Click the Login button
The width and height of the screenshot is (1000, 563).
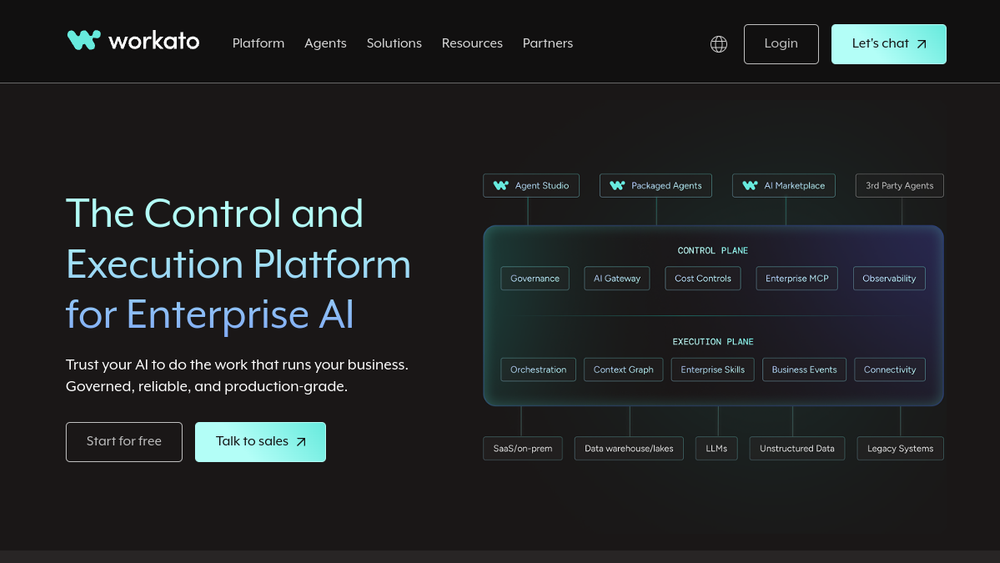point(781,44)
